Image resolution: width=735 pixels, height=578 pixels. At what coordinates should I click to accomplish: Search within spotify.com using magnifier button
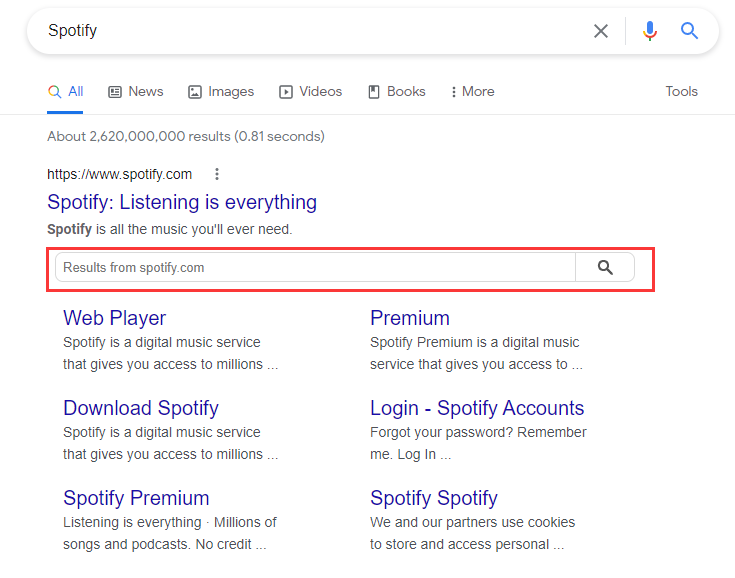click(x=605, y=267)
